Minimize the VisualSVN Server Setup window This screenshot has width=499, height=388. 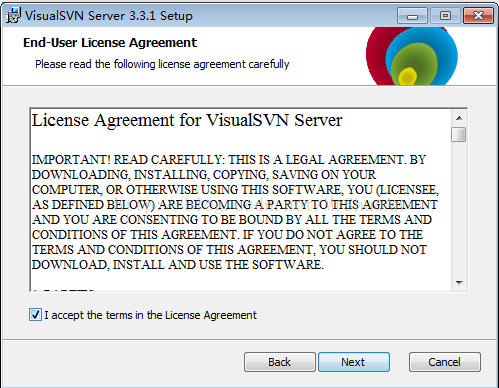[x=412, y=16]
